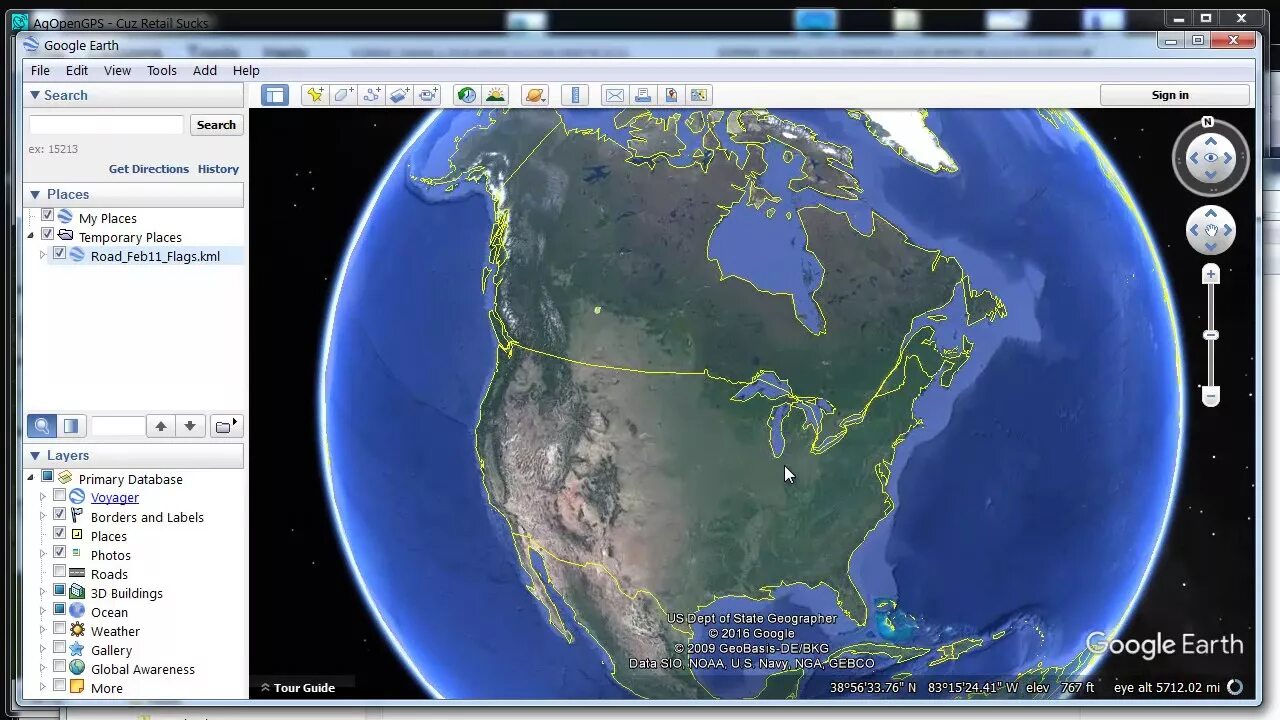The height and width of the screenshot is (720, 1280).
Task: Zoom out with the minus button
Action: pos(1211,397)
